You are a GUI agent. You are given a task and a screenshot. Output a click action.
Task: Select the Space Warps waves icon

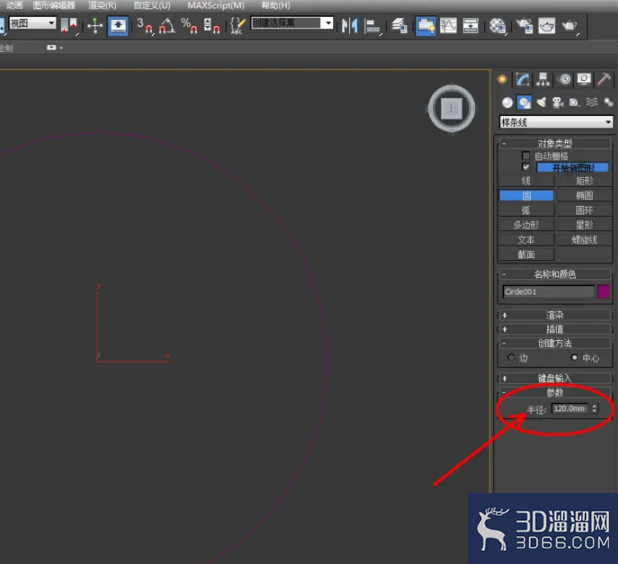[x=592, y=102]
